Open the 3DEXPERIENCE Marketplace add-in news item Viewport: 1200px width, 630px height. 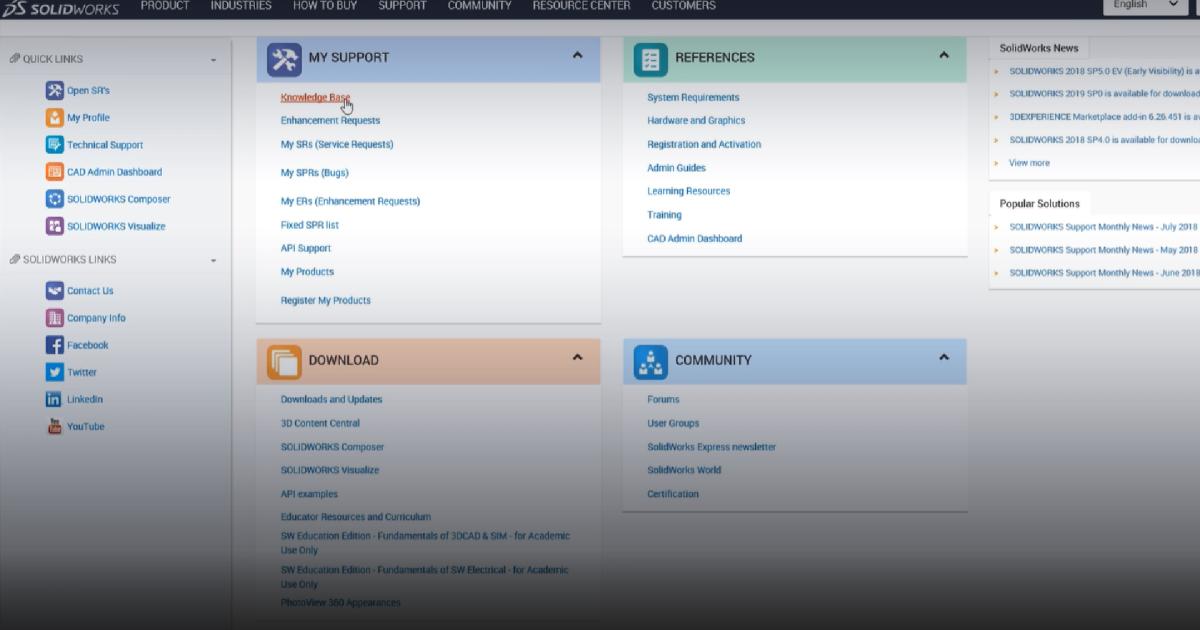1104,117
